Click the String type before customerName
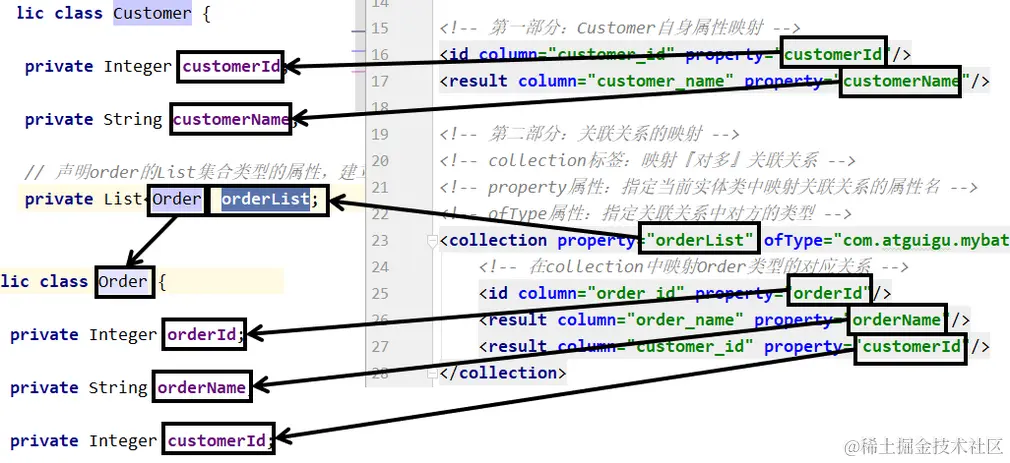Image resolution: width=1010 pixels, height=463 pixels. (133, 119)
